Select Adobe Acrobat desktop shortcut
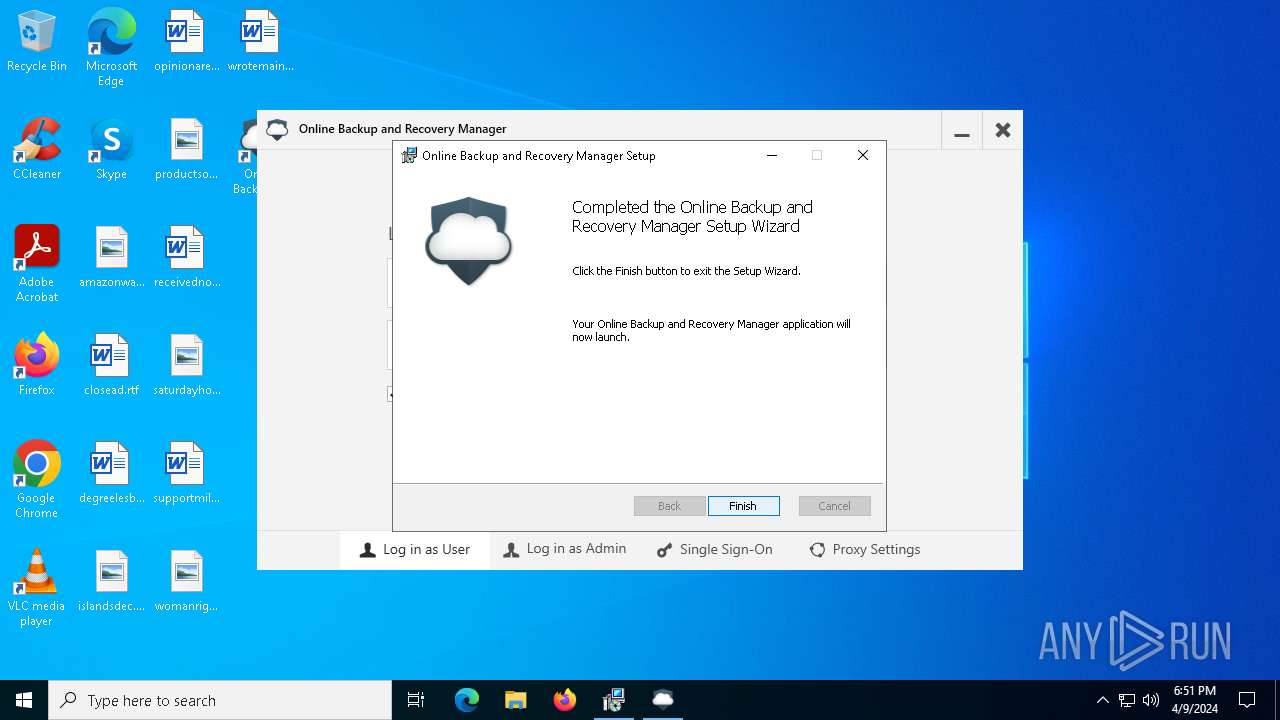Viewport: 1280px width, 720px height. click(37, 264)
